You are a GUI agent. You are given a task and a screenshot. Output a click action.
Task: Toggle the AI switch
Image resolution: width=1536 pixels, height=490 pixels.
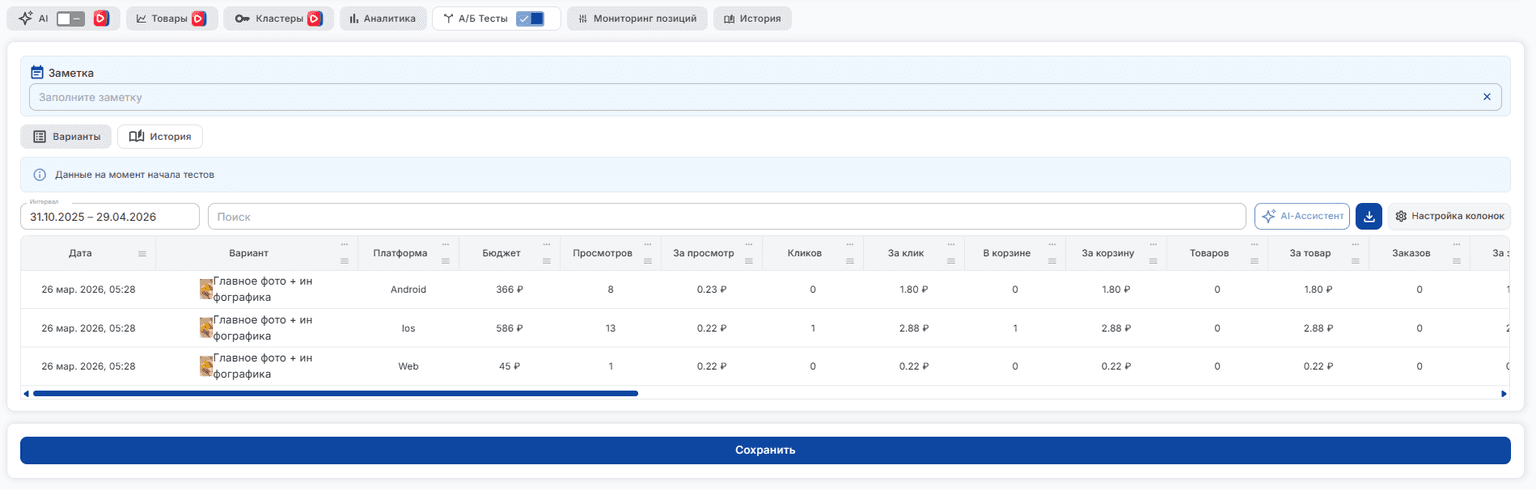click(x=70, y=18)
